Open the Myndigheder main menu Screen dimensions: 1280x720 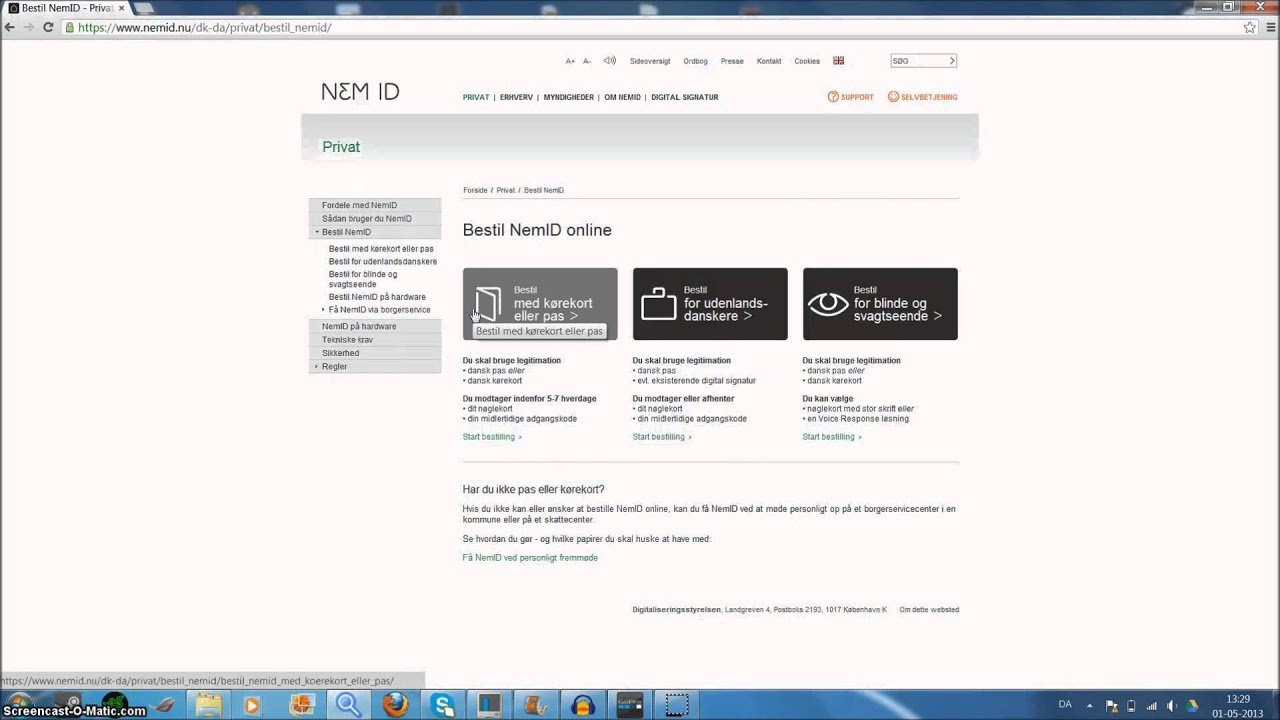tap(568, 97)
